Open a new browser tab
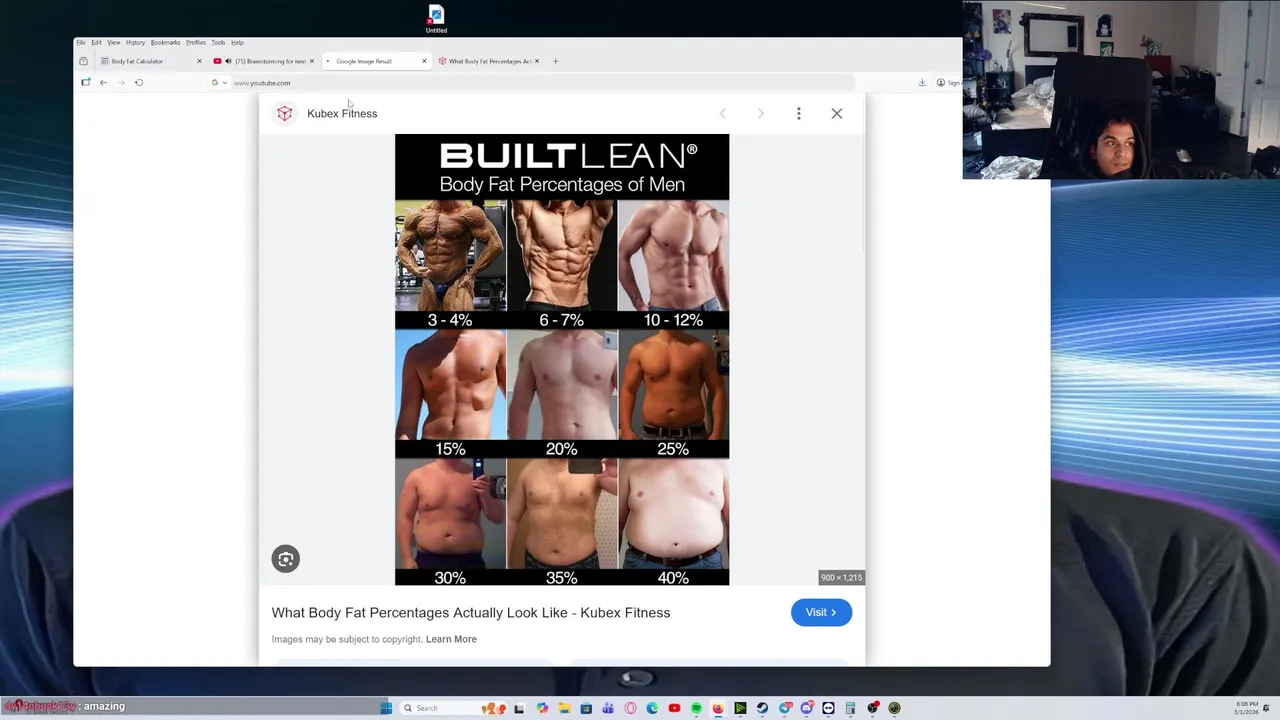 point(556,61)
